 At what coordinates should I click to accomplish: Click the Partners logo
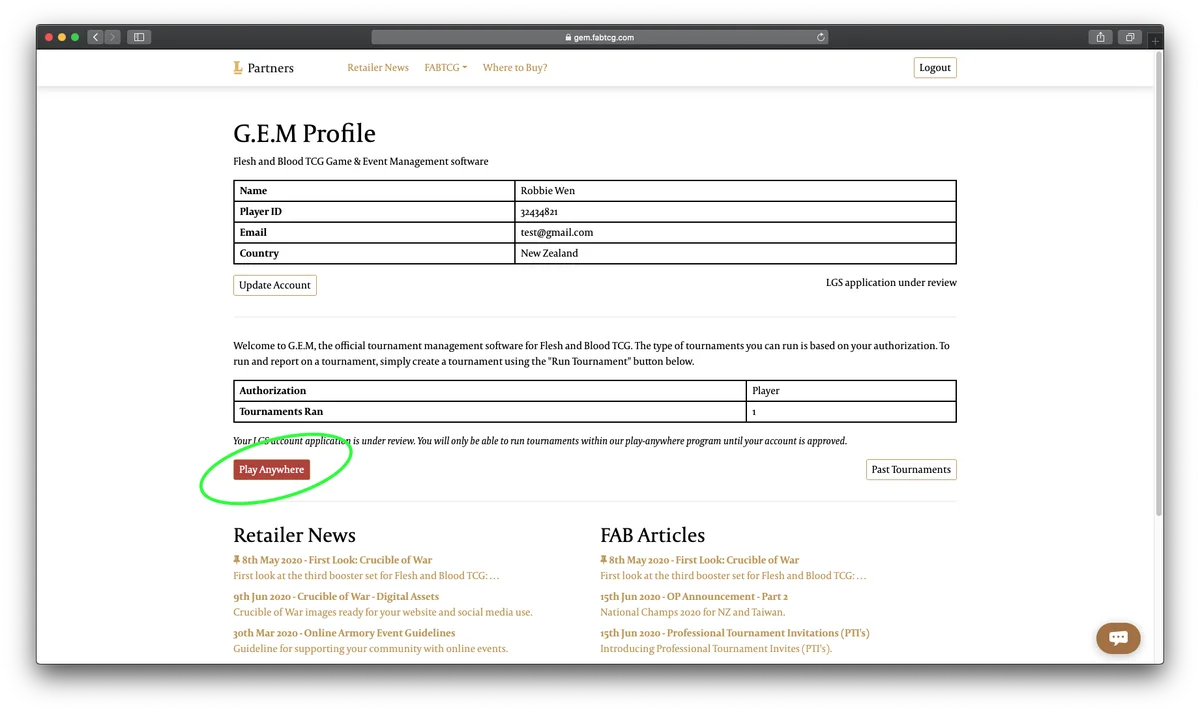tap(263, 68)
